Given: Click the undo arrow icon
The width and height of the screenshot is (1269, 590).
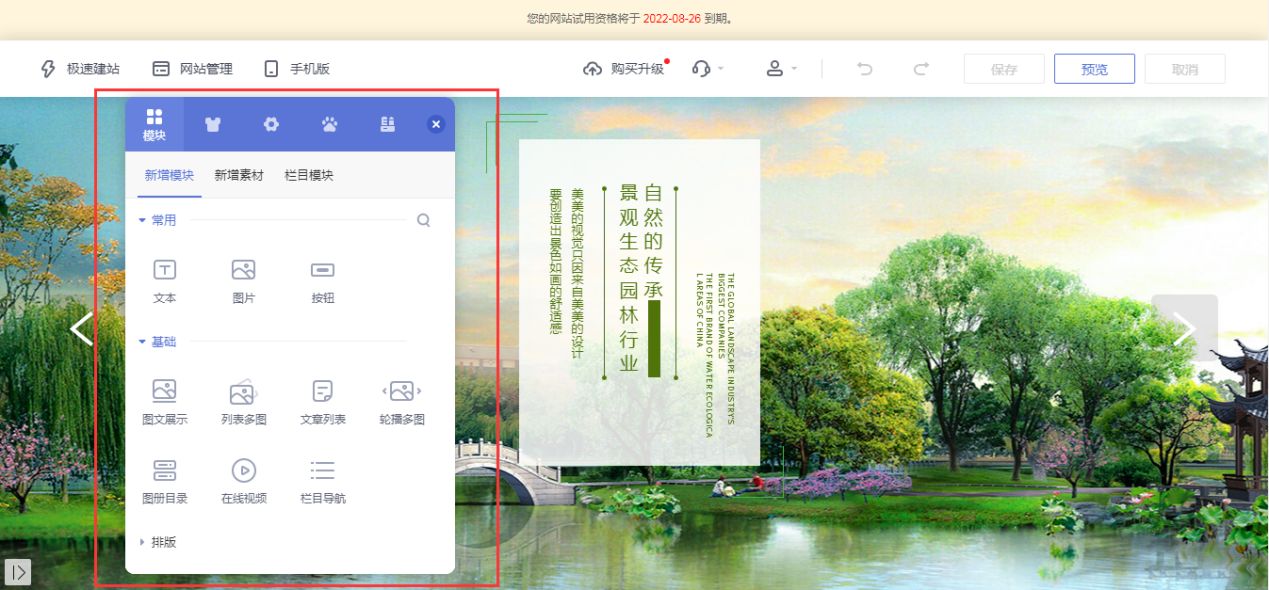Looking at the screenshot, I should (865, 69).
